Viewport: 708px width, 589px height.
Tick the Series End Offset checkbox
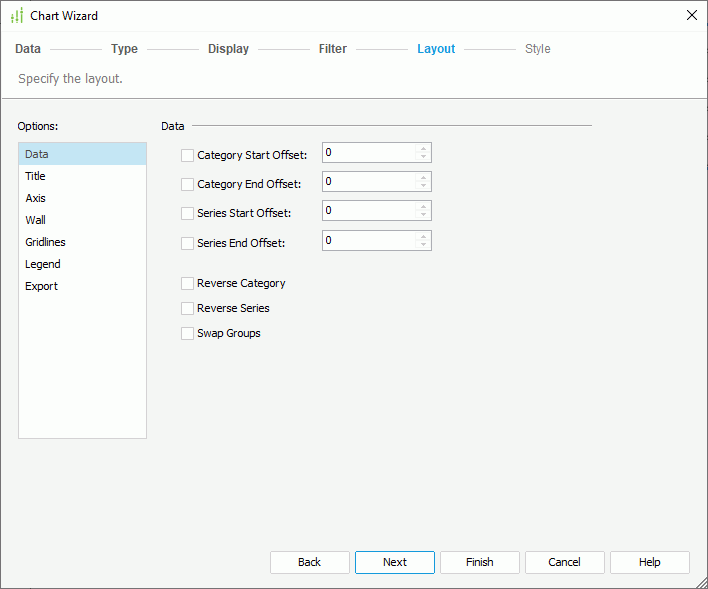pos(187,243)
